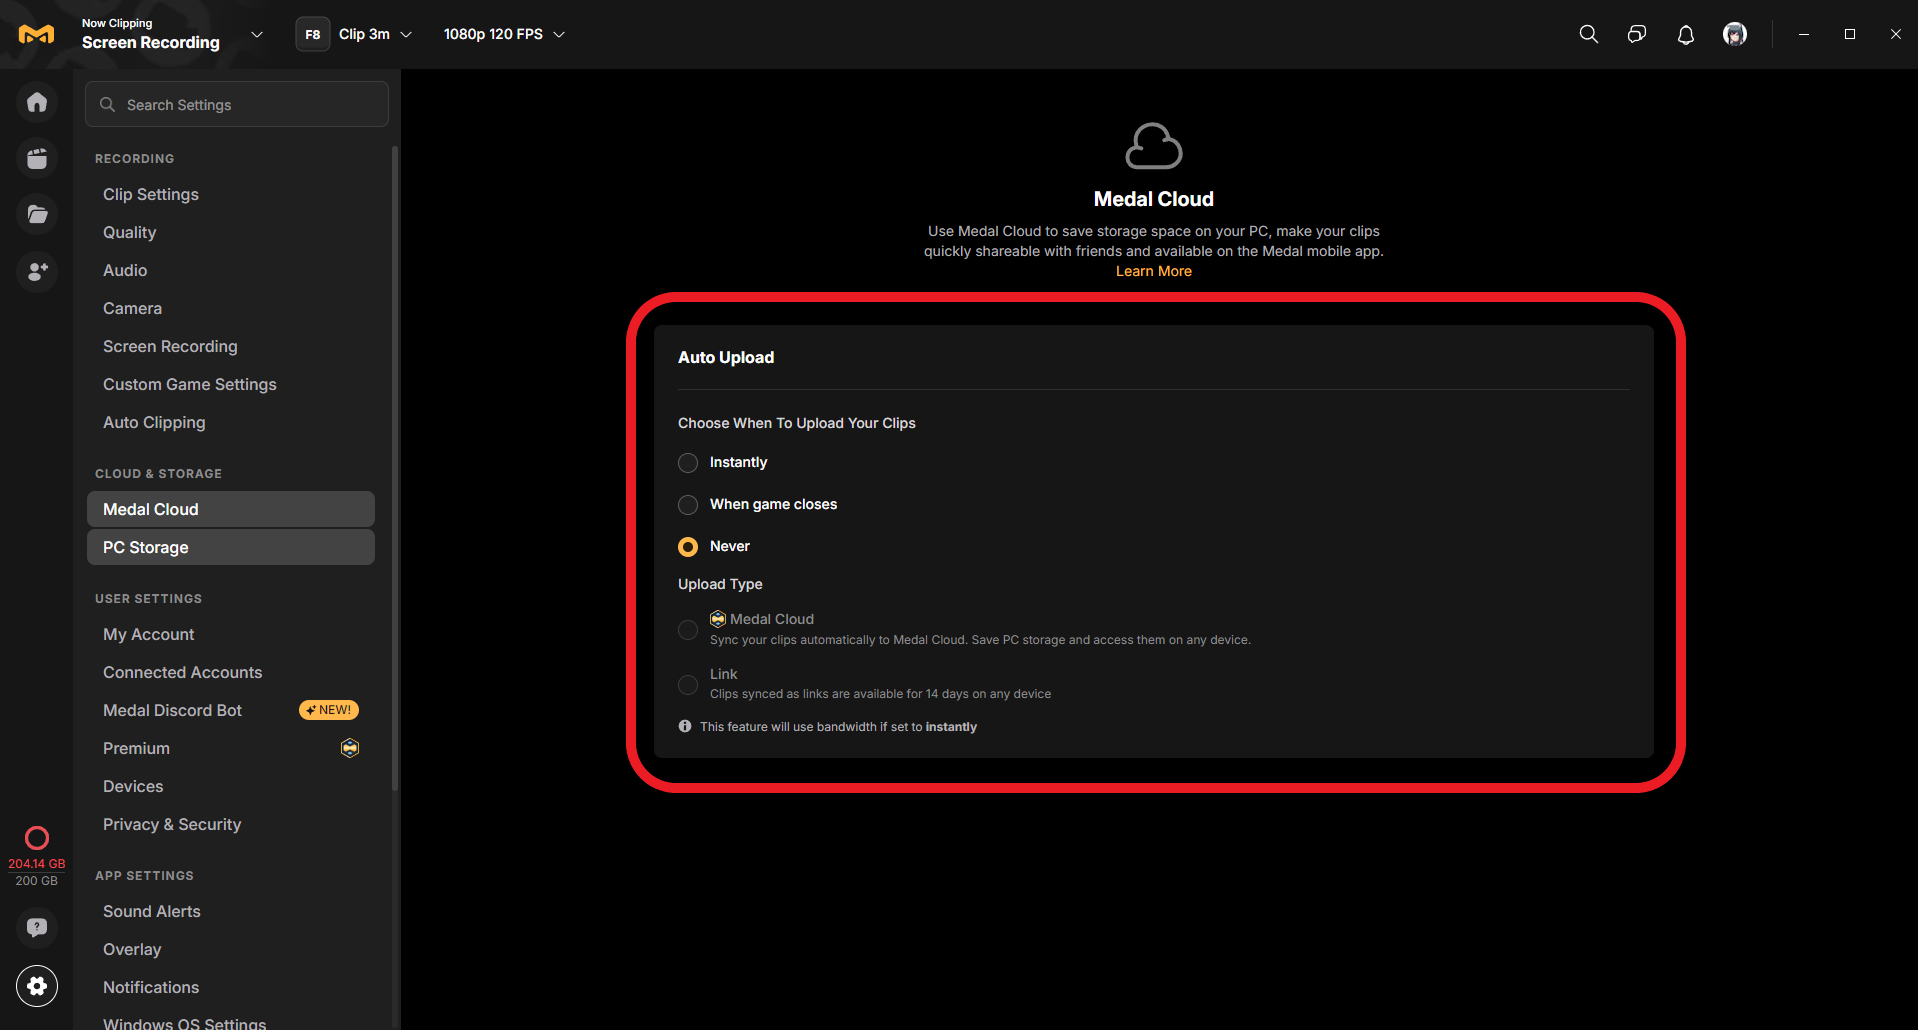This screenshot has height=1030, width=1918.
Task: Click the Search Settings field
Action: (237, 104)
